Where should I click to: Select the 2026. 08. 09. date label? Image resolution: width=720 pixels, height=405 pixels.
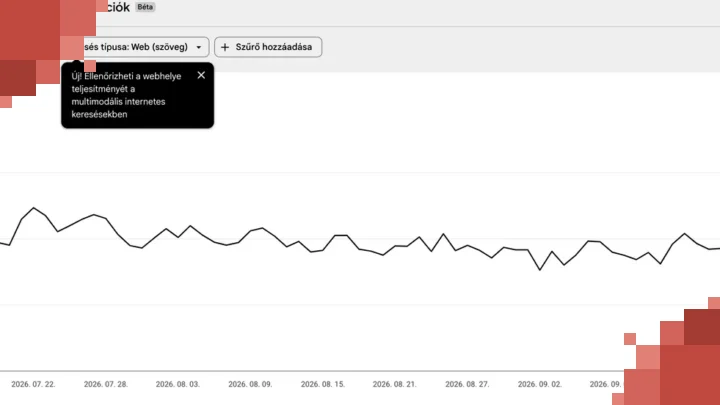[x=250, y=384]
